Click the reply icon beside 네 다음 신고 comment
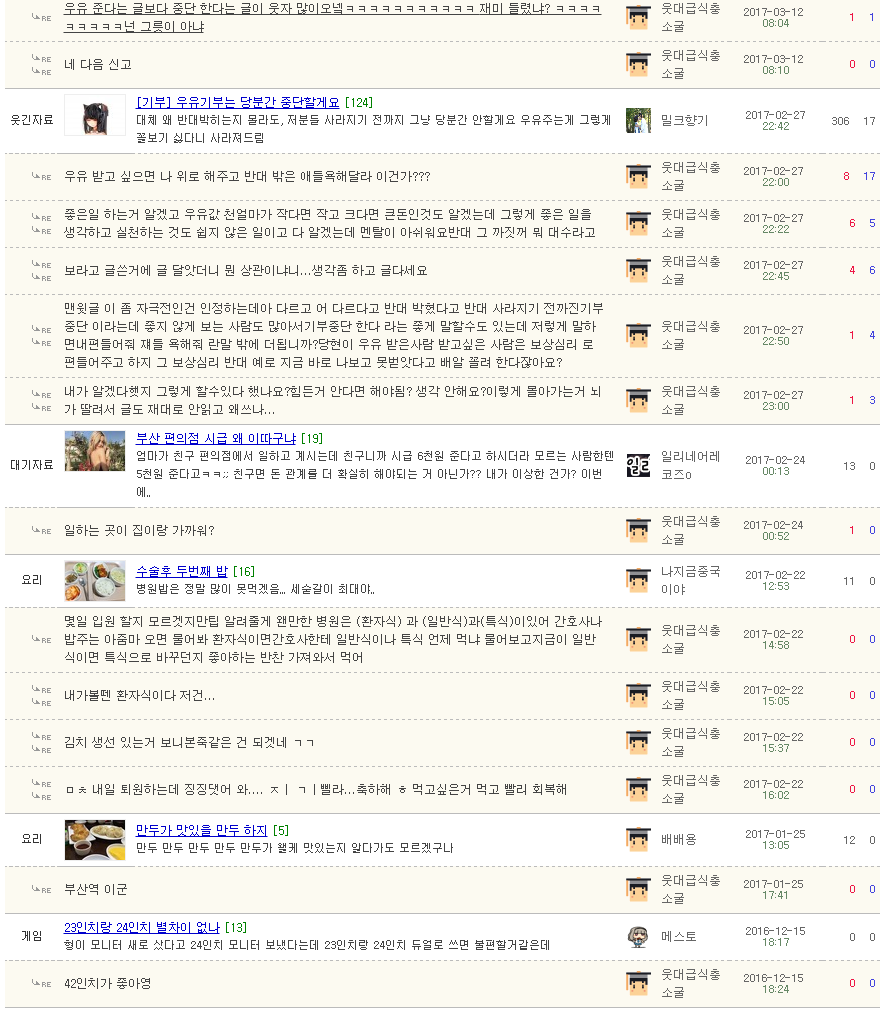Screen dimensions: 886x1013 [41, 65]
